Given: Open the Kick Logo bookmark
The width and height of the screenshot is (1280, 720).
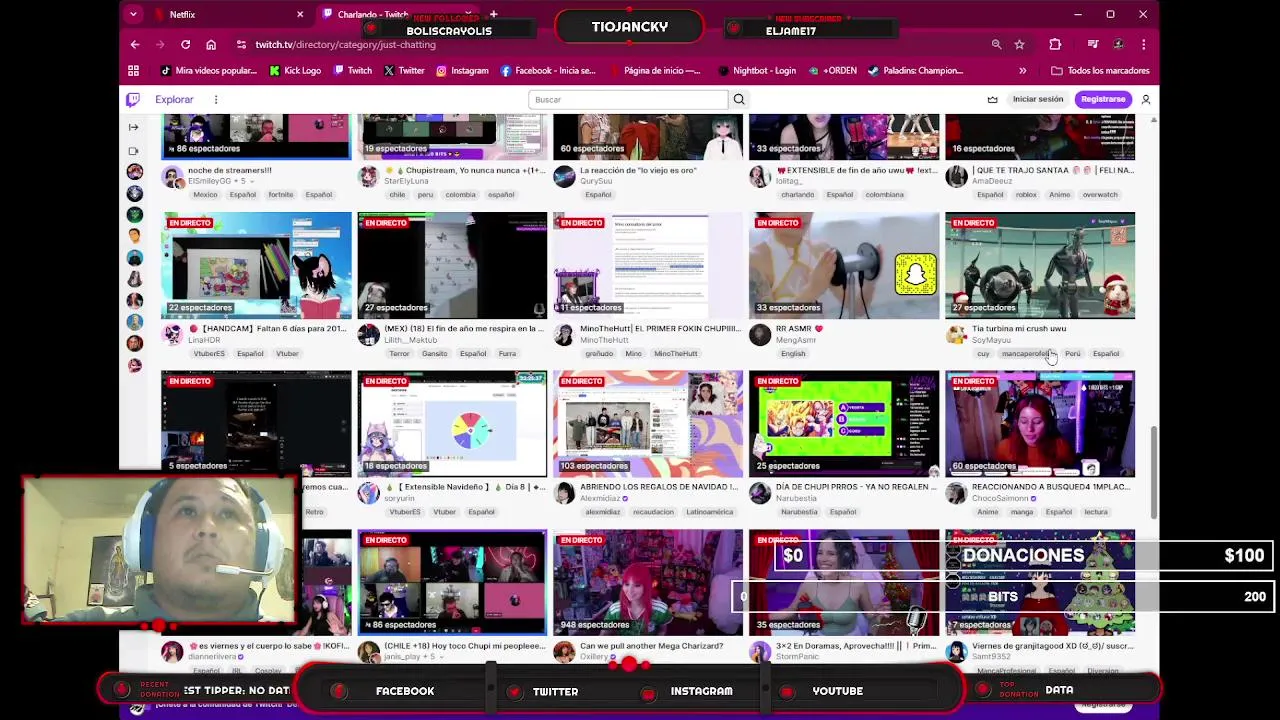Looking at the screenshot, I should tap(296, 71).
